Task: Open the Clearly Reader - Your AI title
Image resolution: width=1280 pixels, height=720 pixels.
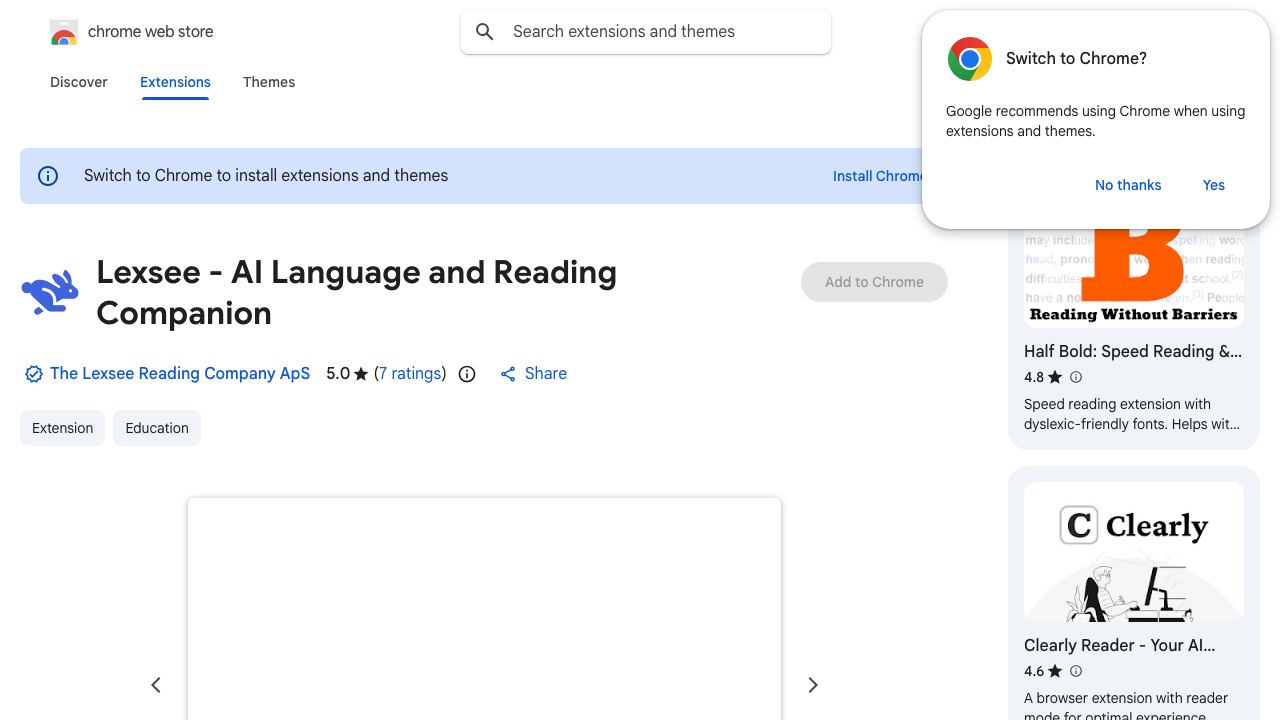Action: (1120, 646)
